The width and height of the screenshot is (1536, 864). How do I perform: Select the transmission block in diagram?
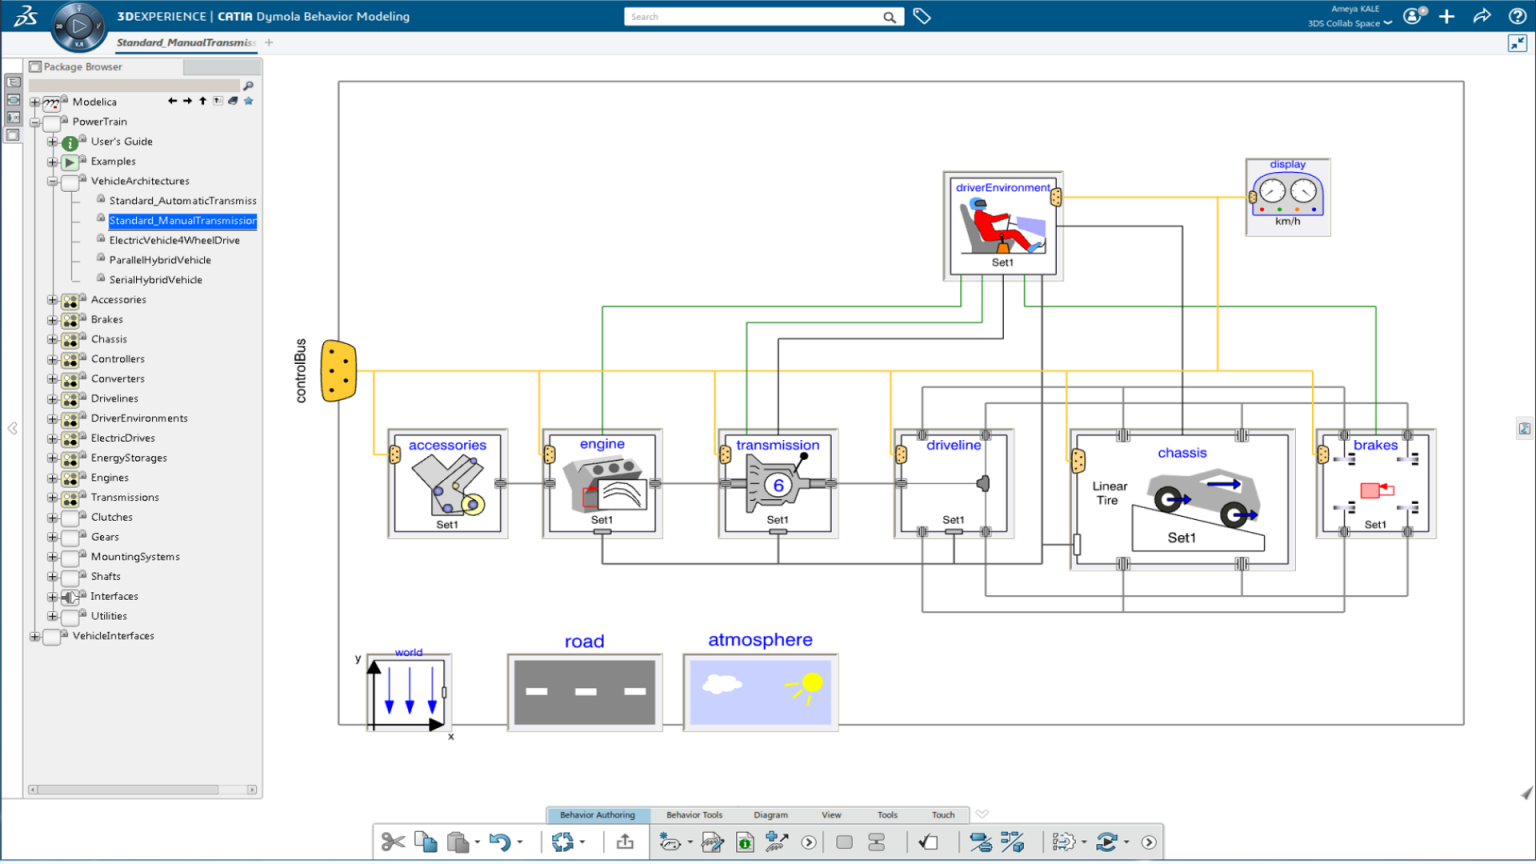click(777, 485)
